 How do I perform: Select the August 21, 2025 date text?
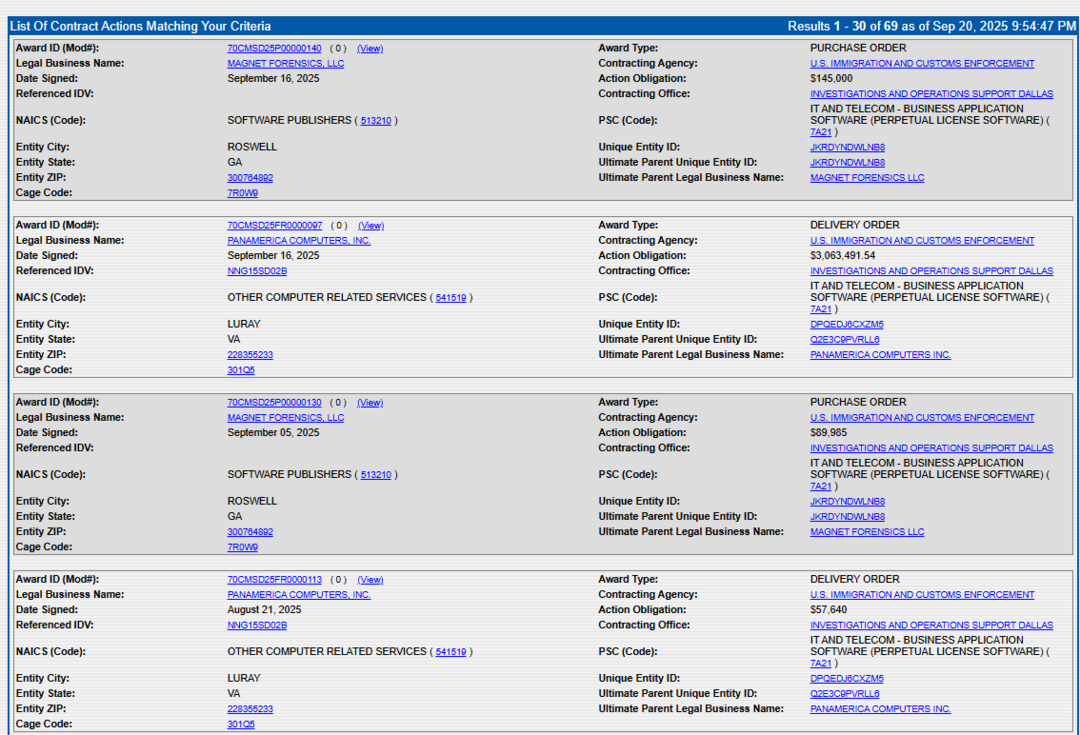coord(264,610)
